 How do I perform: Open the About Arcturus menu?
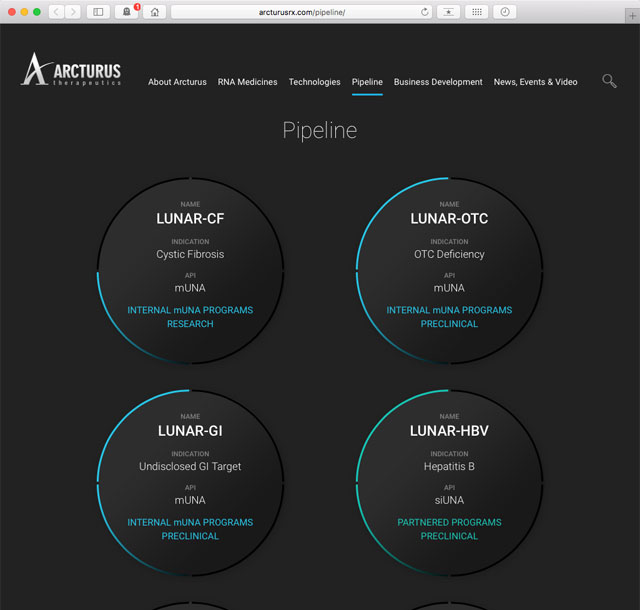(x=177, y=82)
